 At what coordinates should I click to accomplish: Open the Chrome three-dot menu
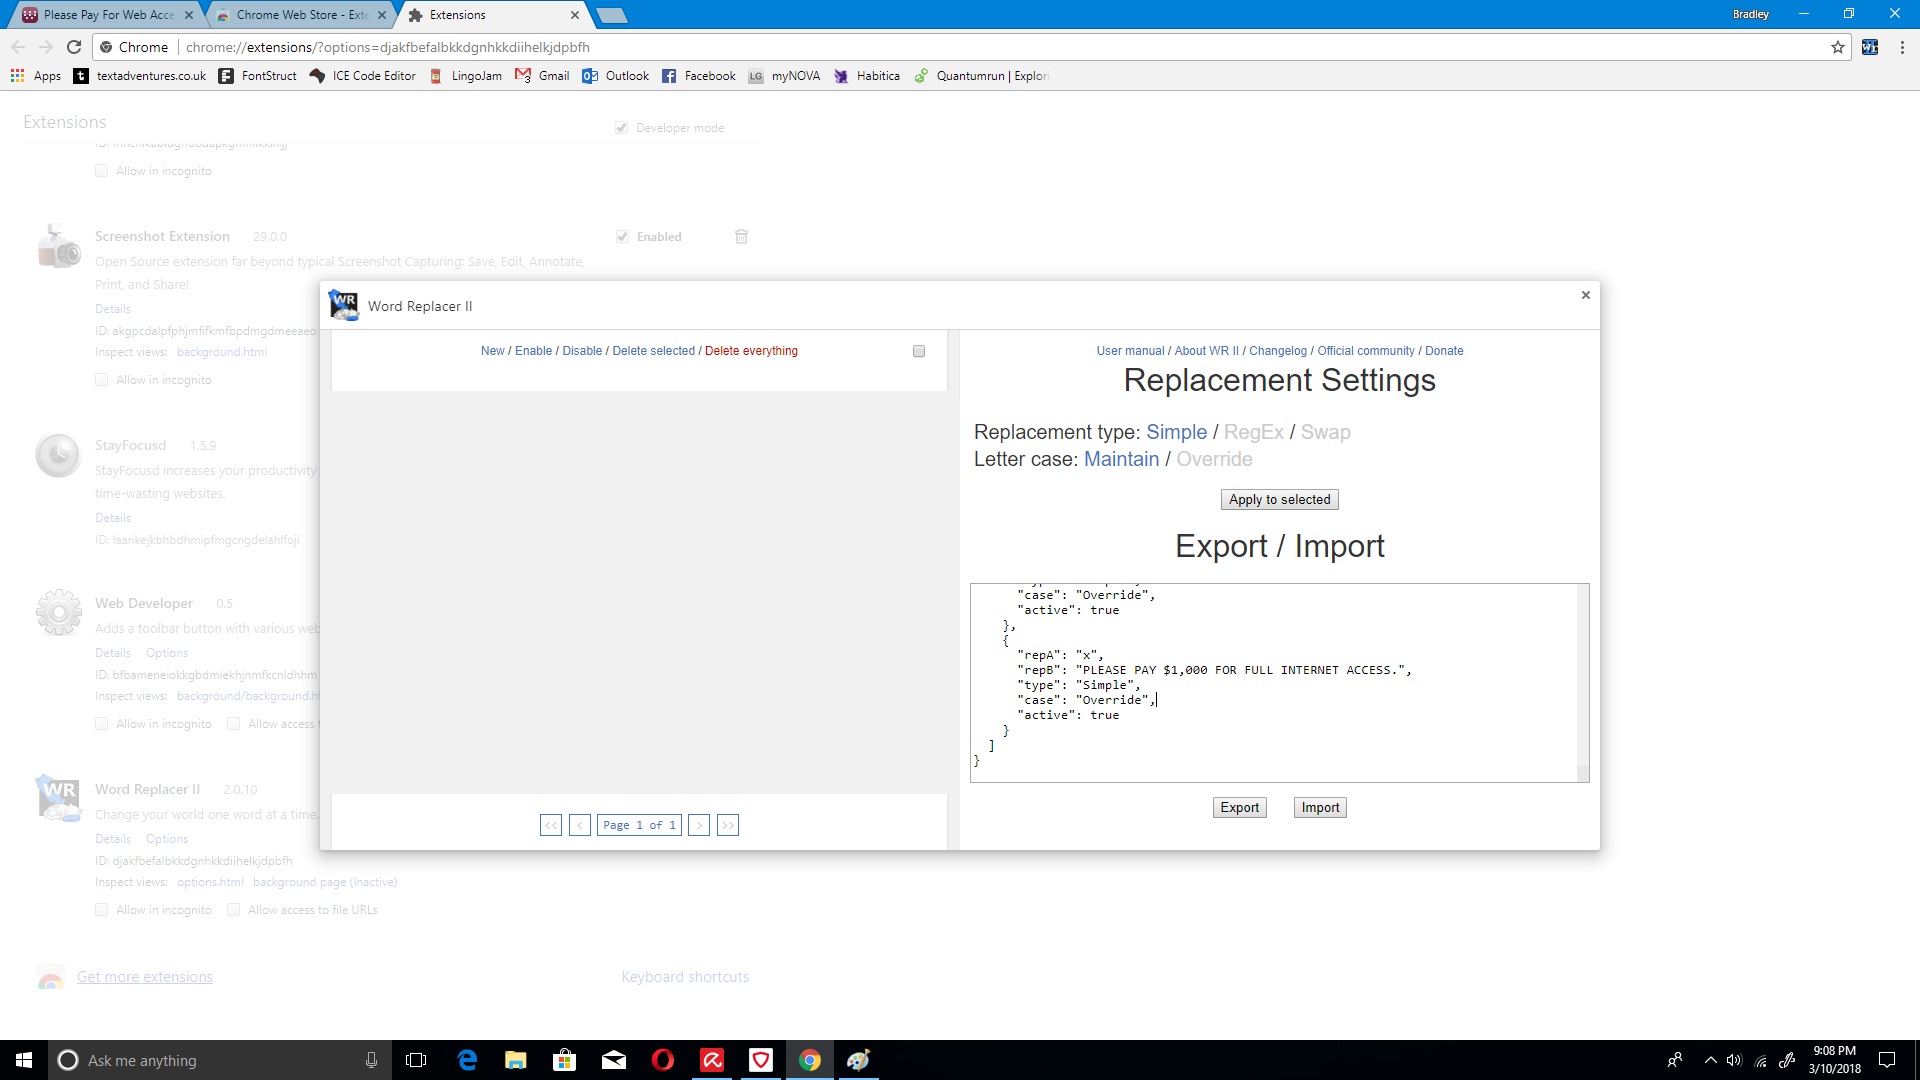tap(1902, 47)
